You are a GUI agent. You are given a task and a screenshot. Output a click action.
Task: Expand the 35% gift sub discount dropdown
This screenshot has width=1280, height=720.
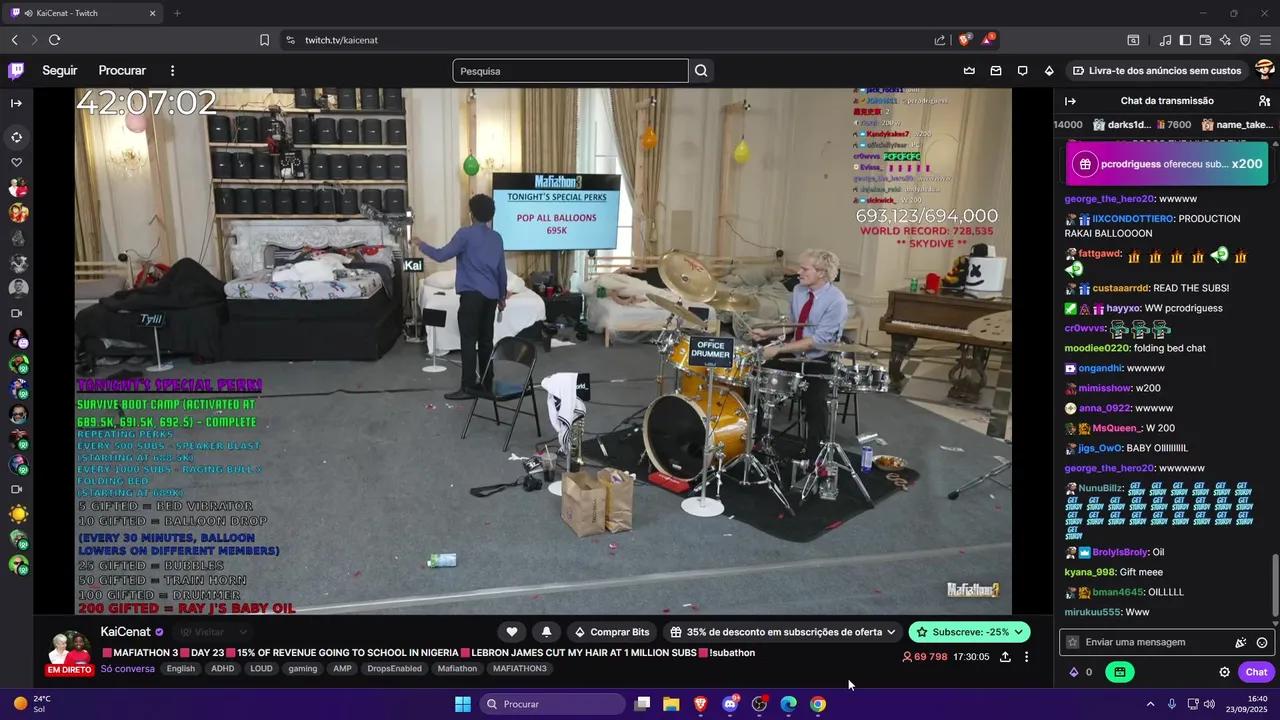coord(783,632)
